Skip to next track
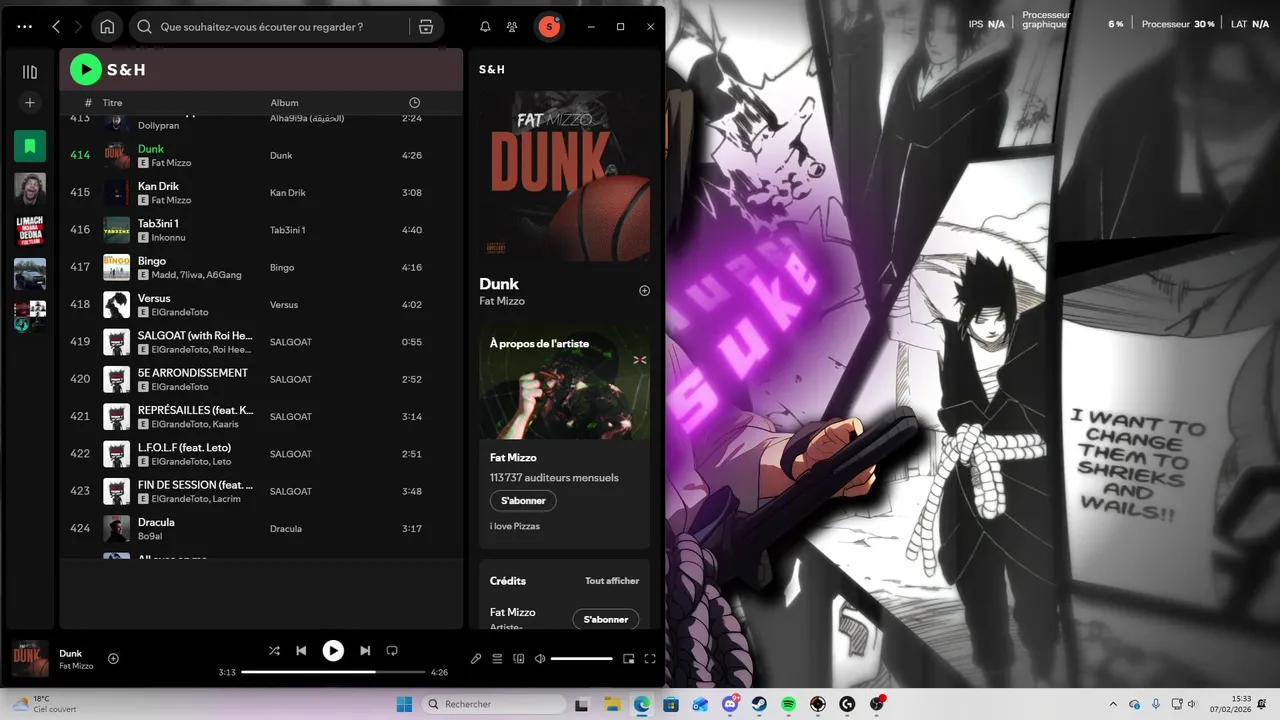This screenshot has height=720, width=1280. pyautogui.click(x=365, y=651)
